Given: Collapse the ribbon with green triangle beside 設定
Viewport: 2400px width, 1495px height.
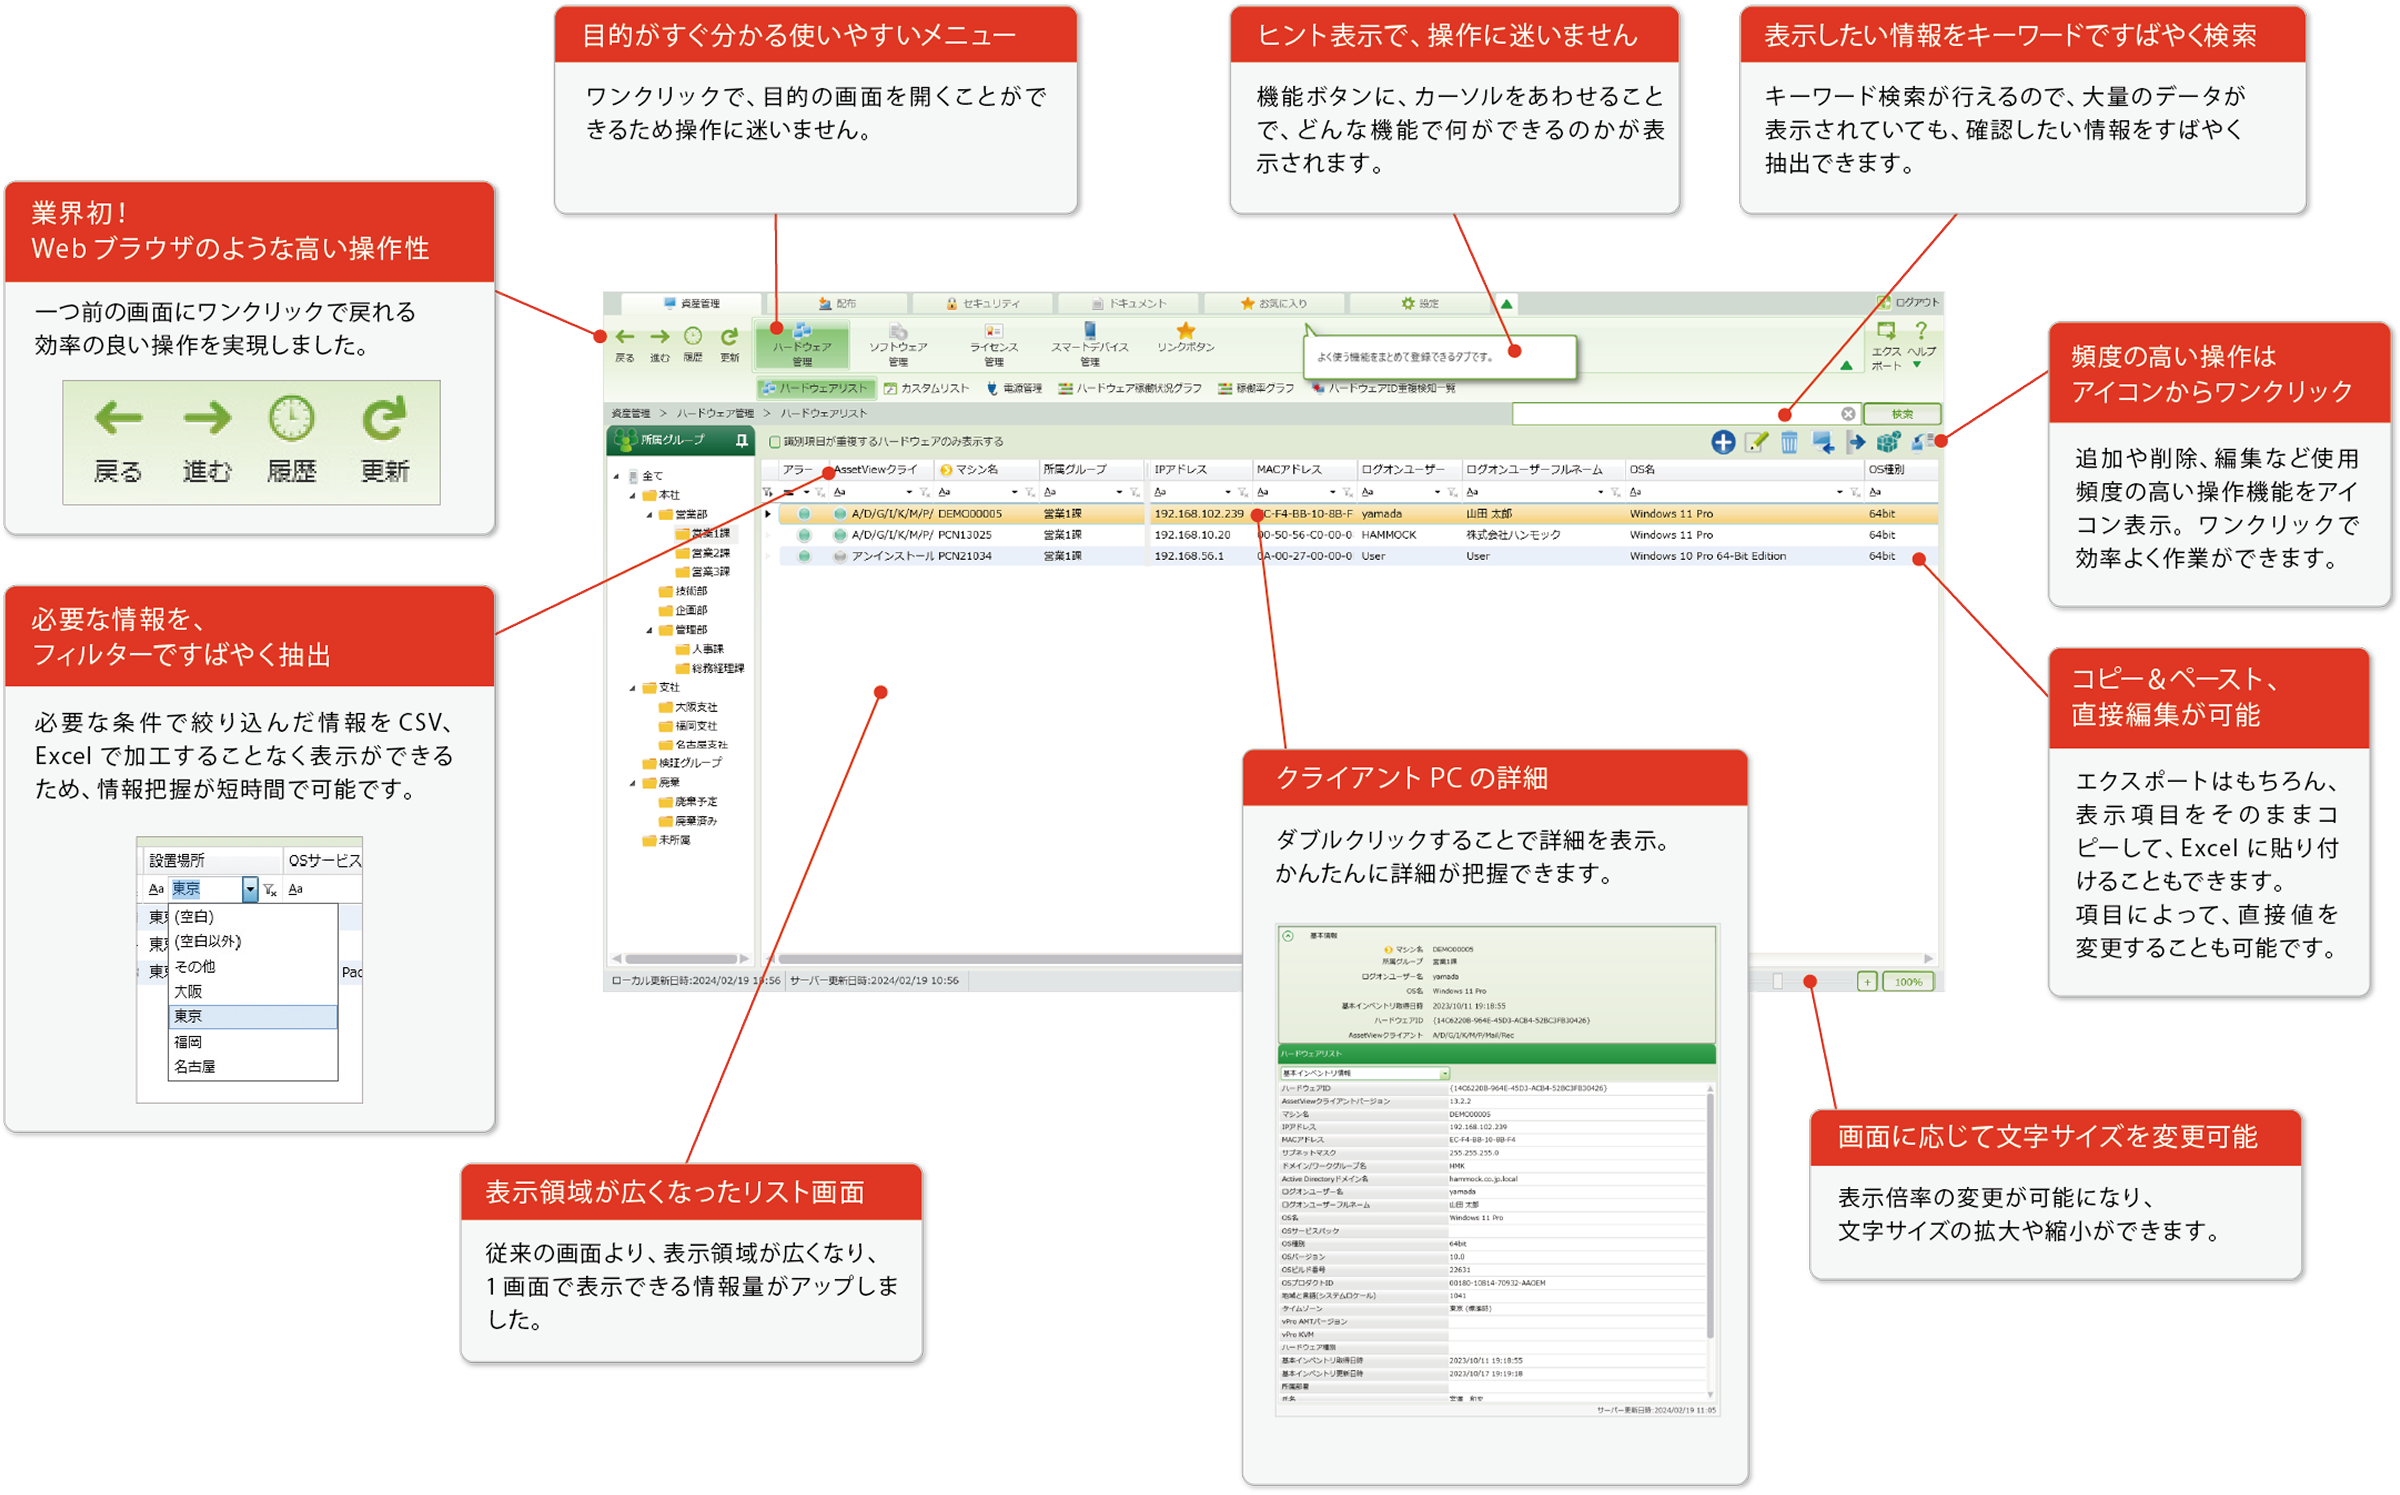Looking at the screenshot, I should click(x=1506, y=303).
